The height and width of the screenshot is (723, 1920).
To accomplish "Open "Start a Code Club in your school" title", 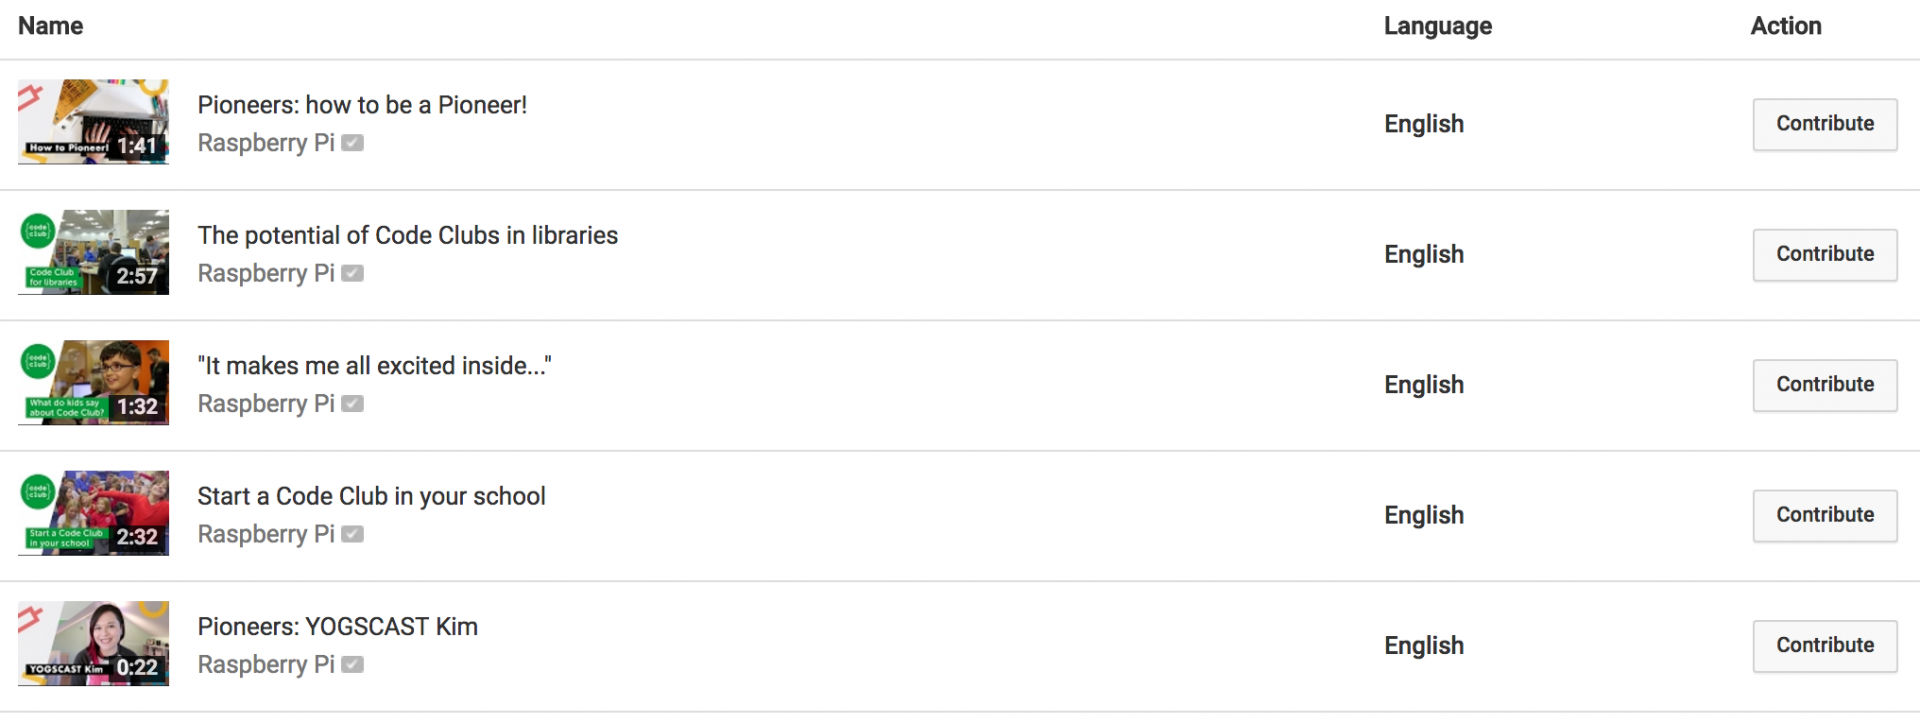I will pos(371,496).
